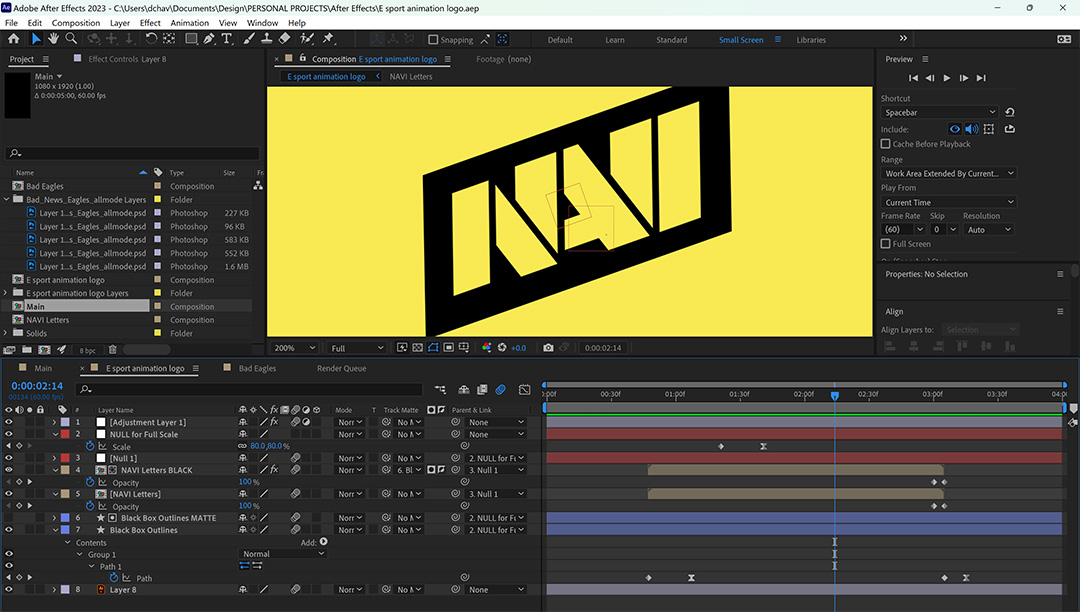Click the trash icon in Project panel
The height and width of the screenshot is (612, 1080).
[x=113, y=350]
